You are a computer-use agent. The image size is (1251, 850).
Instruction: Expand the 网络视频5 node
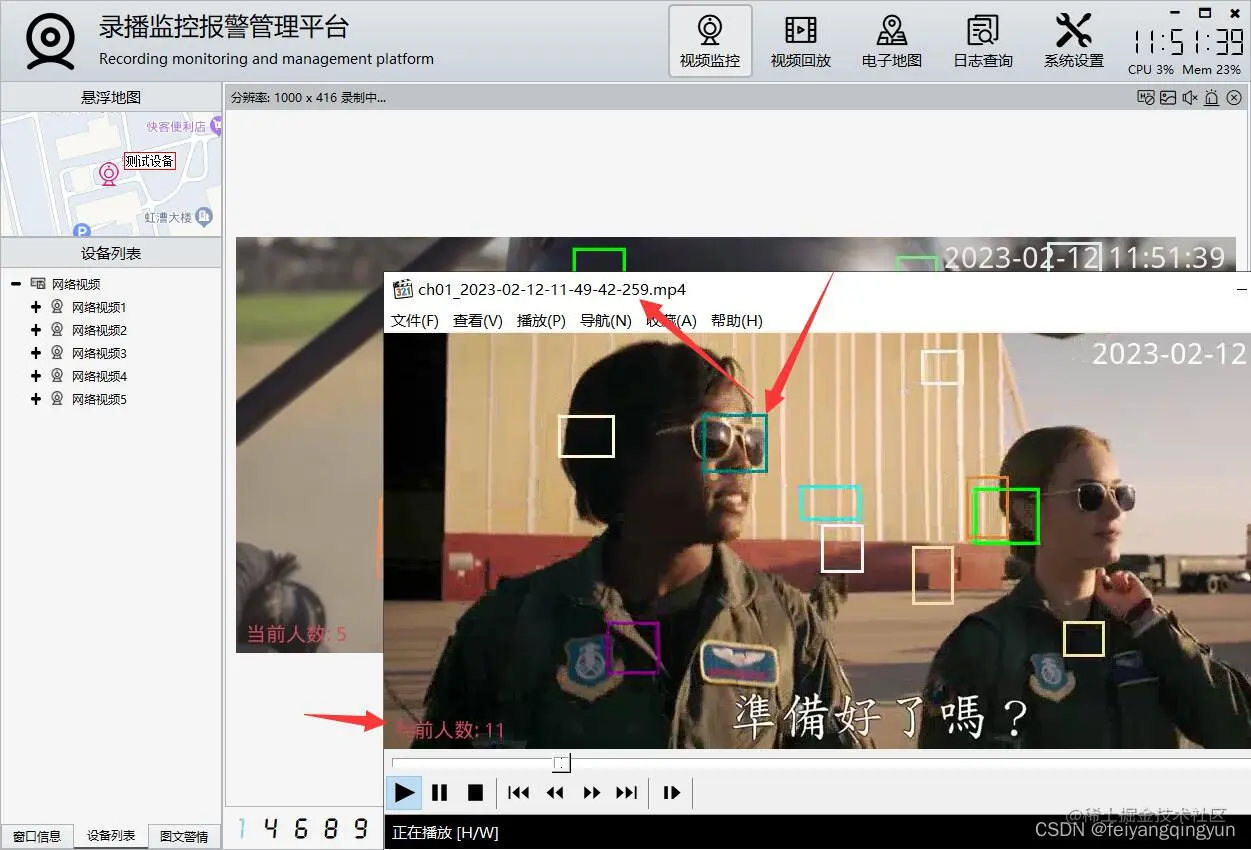[x=36, y=399]
